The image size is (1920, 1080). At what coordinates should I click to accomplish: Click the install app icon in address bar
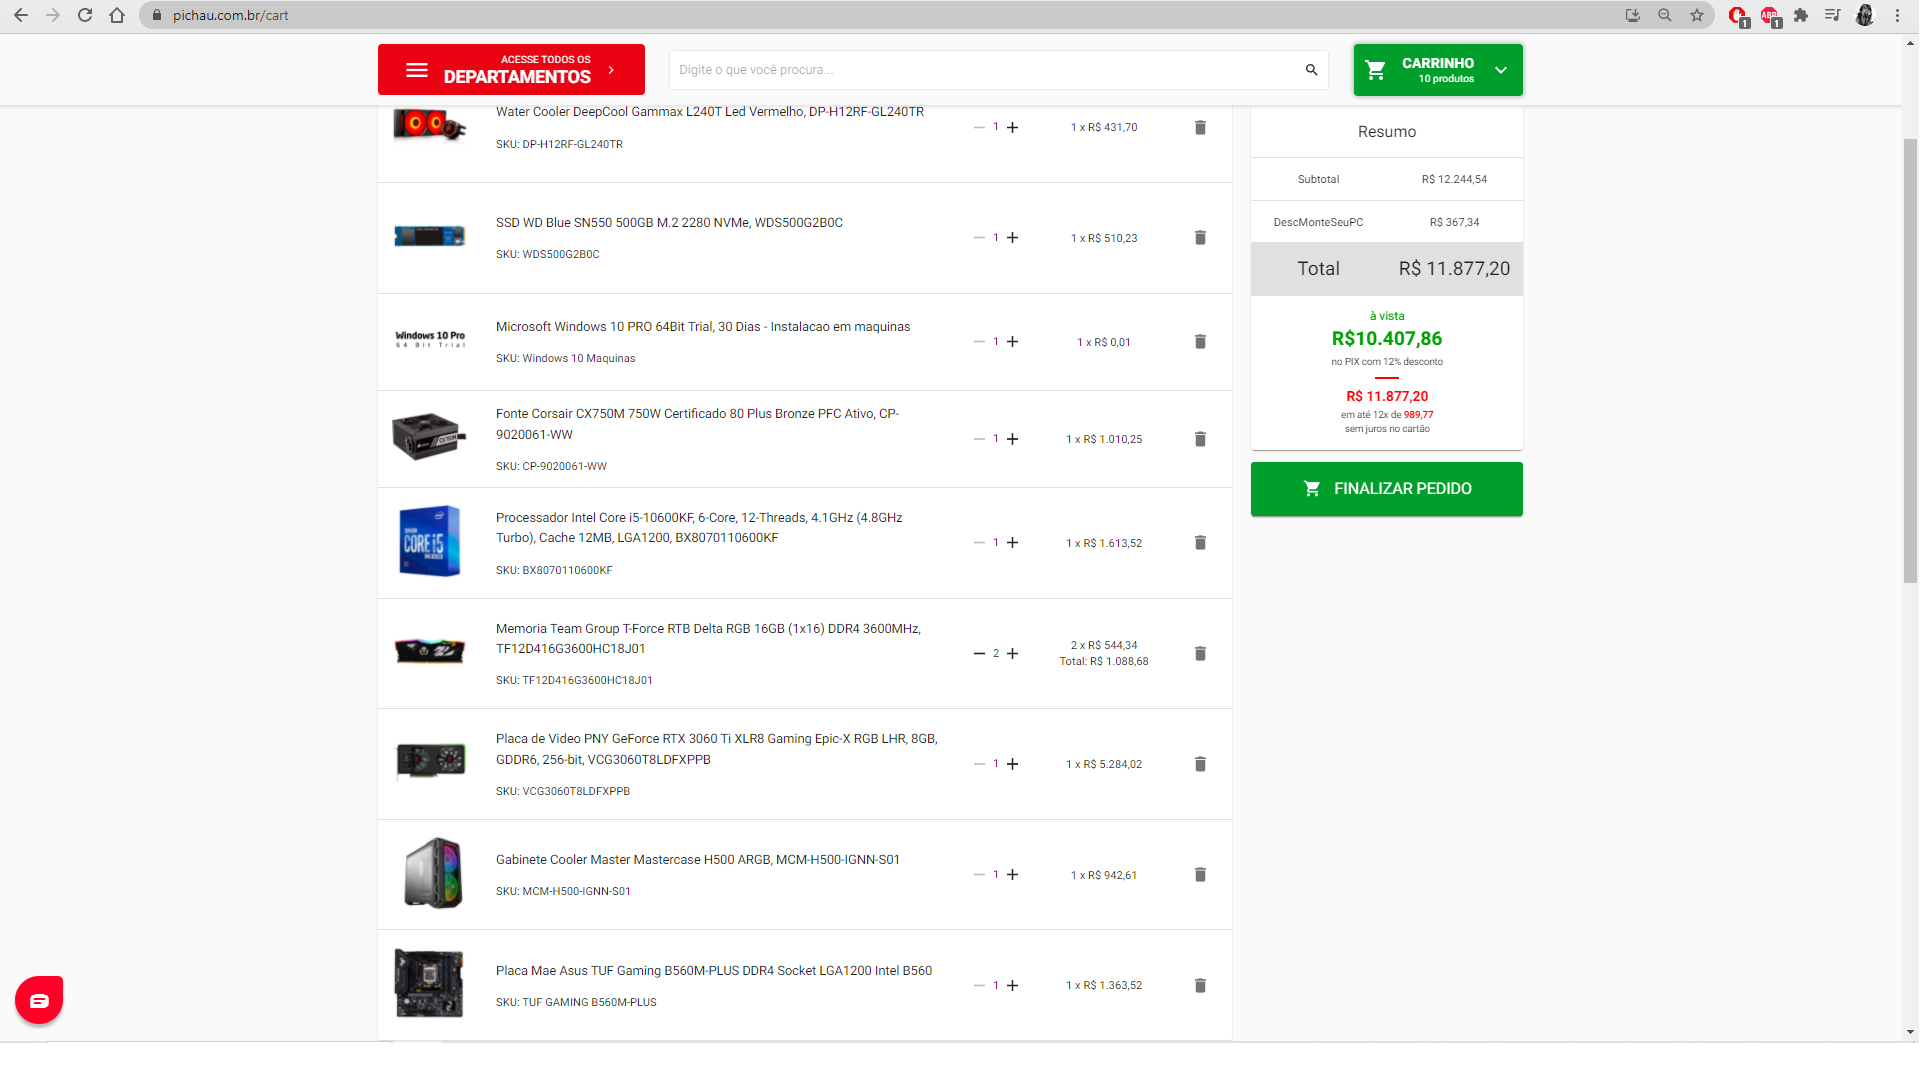tap(1633, 15)
